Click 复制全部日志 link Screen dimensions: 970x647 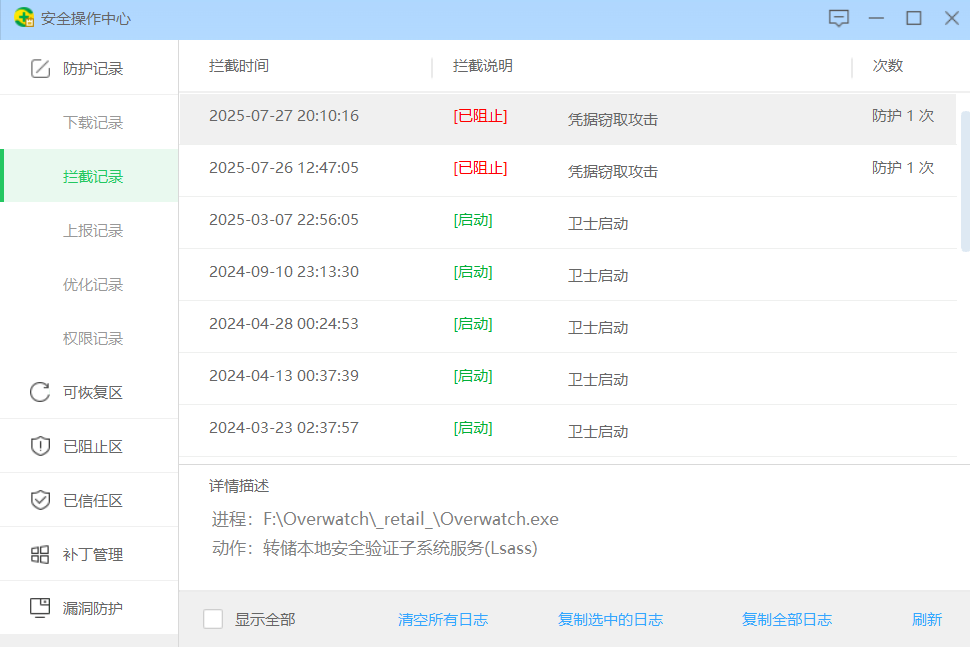(x=786, y=620)
